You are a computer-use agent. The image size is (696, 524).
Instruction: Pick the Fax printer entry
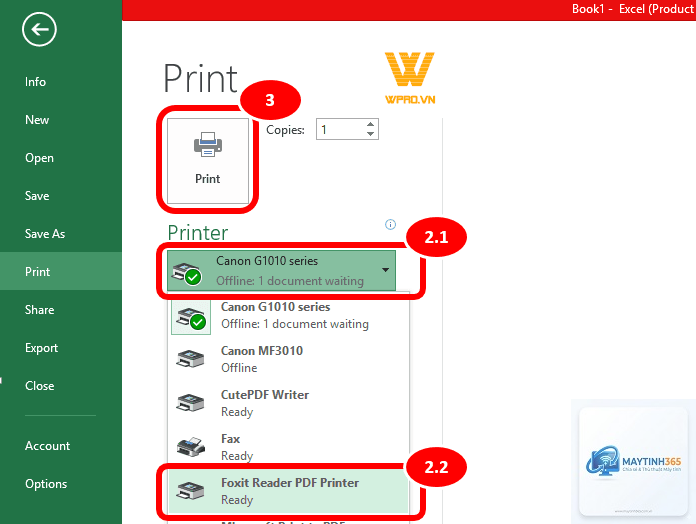tap(289, 447)
